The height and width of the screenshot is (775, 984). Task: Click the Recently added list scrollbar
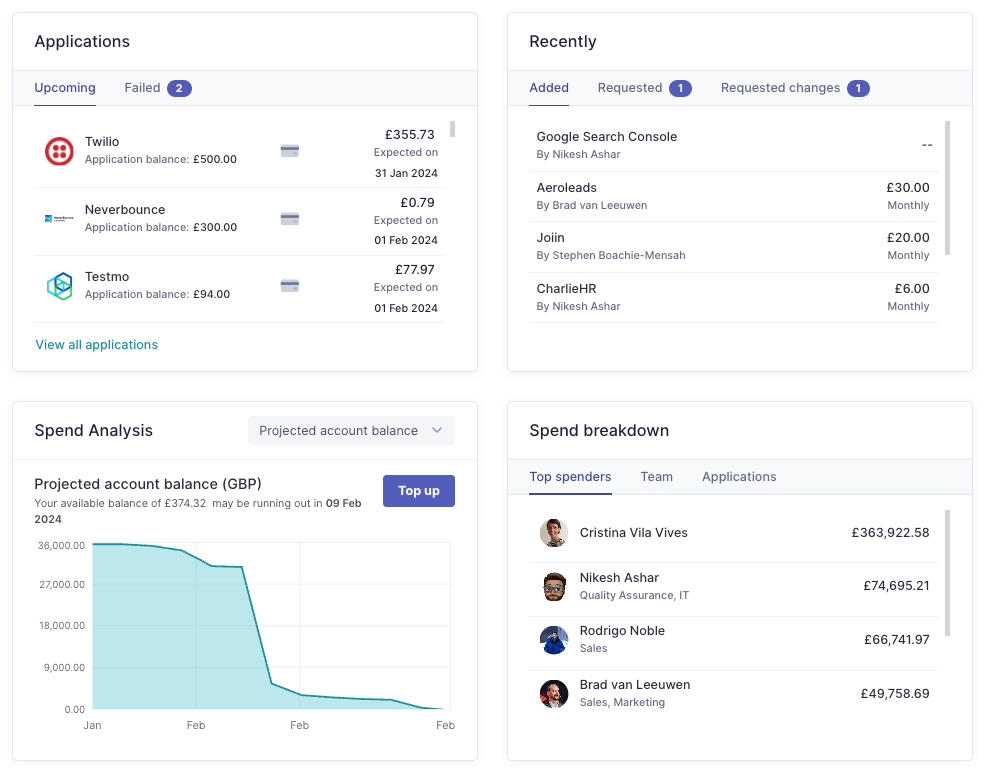pyautogui.click(x=948, y=188)
